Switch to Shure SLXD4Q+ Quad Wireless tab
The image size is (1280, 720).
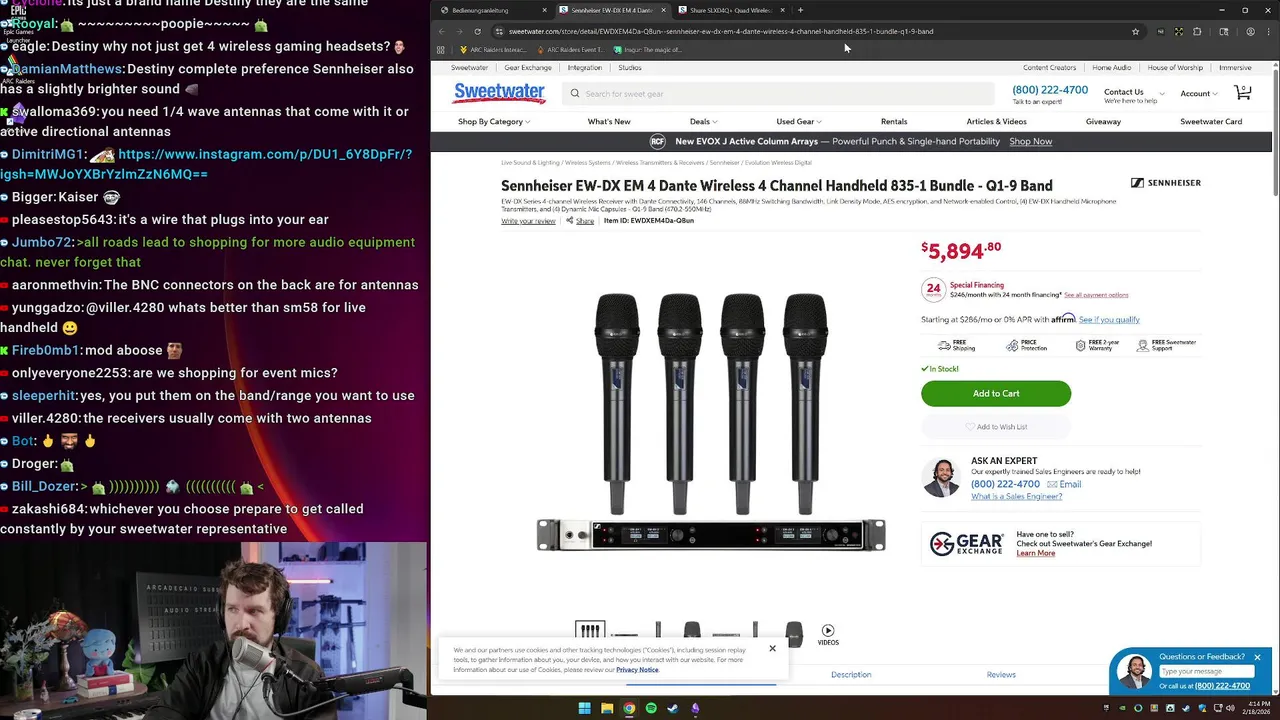pyautogui.click(x=731, y=10)
